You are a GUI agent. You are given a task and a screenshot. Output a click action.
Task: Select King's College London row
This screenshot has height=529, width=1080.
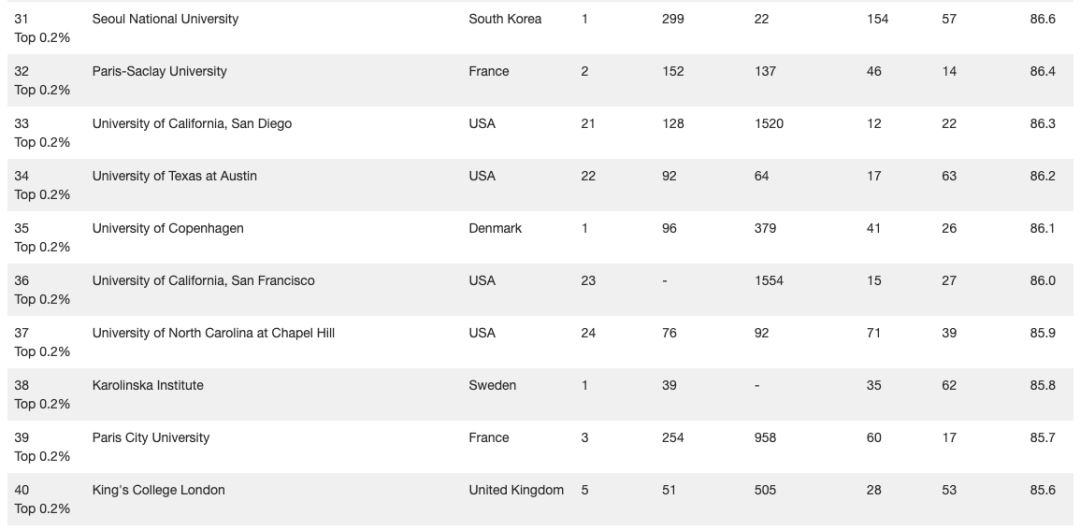(x=540, y=499)
